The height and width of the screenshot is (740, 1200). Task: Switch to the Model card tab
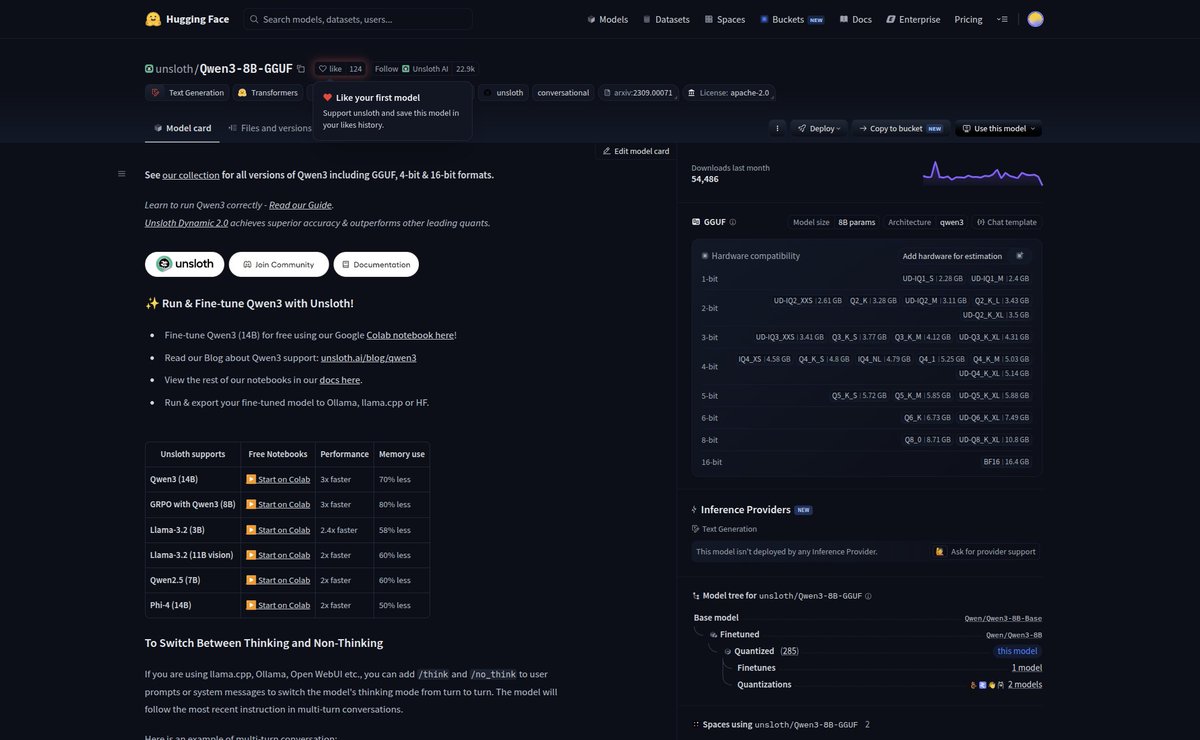click(183, 128)
